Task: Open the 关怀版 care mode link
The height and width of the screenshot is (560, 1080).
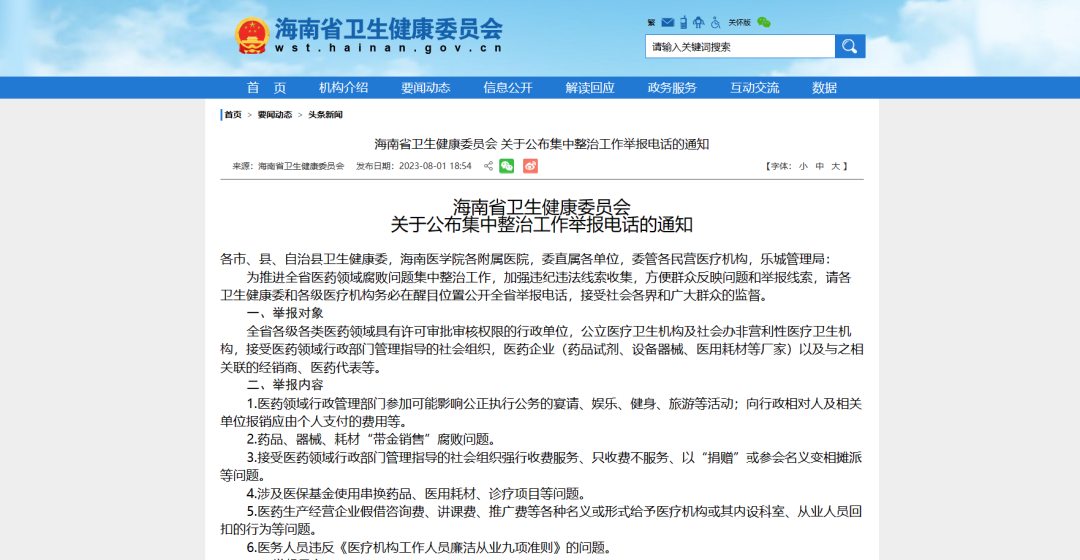Action: tap(739, 23)
